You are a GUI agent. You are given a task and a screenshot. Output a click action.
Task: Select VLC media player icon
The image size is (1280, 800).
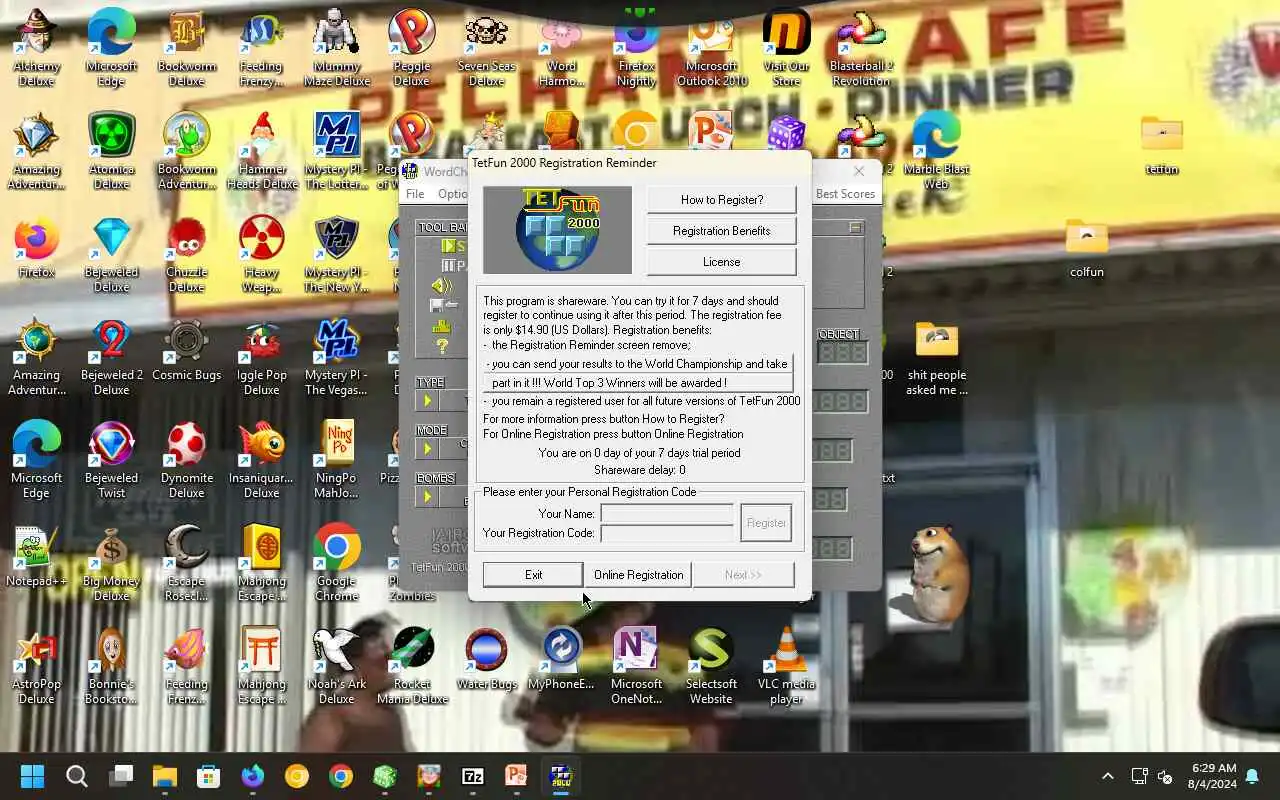click(x=786, y=666)
